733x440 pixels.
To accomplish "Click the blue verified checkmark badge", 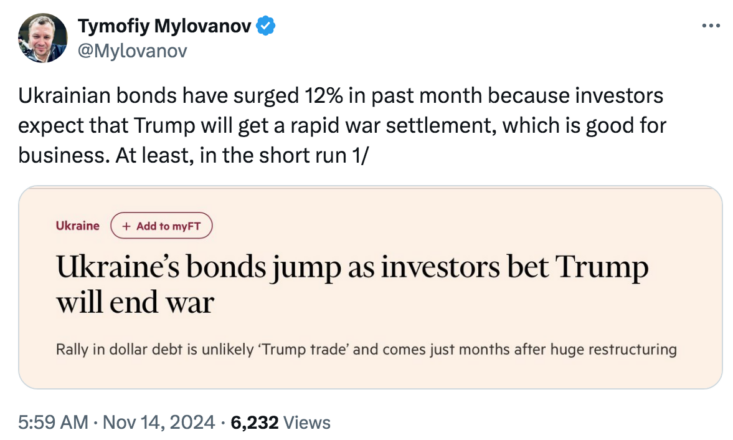I will tap(266, 26).
